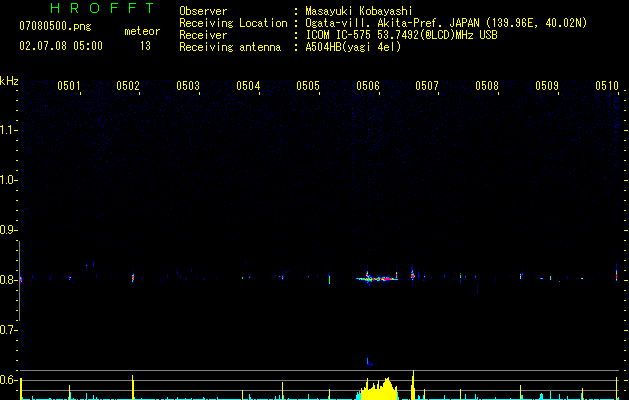Click the A504HB(yagi 4el) antenna text
The height and width of the screenshot is (400, 629).
coord(353,47)
